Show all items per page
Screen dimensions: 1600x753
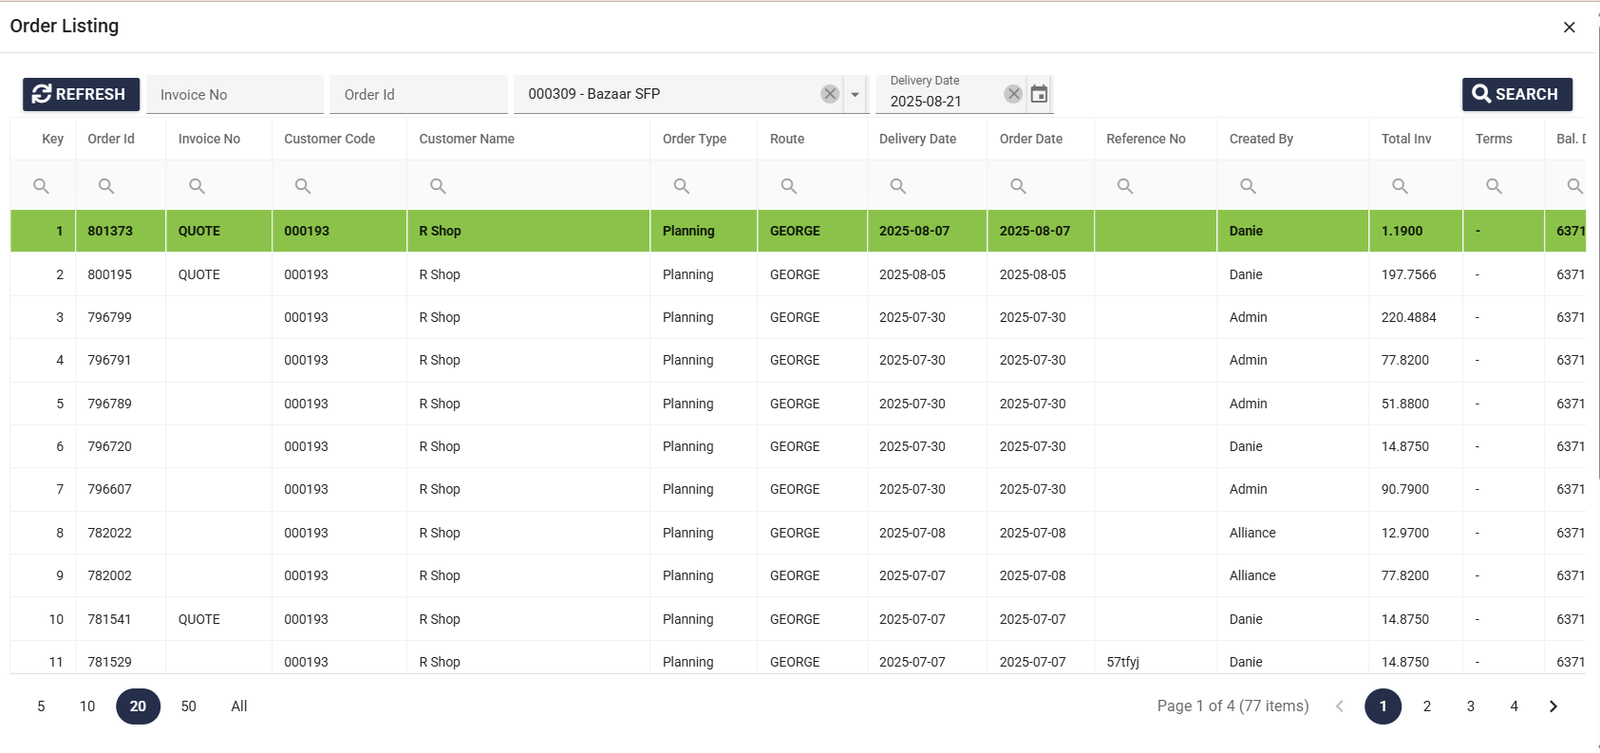(239, 706)
